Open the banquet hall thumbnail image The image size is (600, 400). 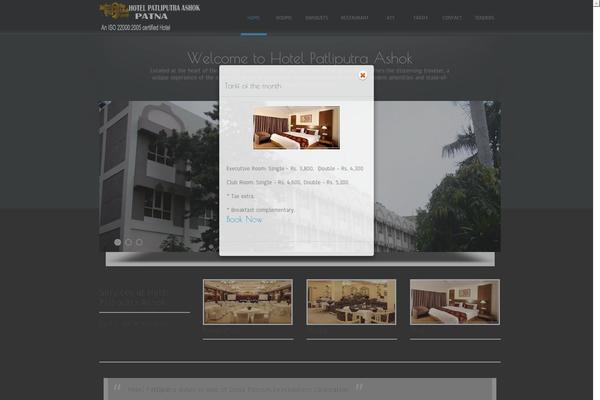click(x=248, y=302)
